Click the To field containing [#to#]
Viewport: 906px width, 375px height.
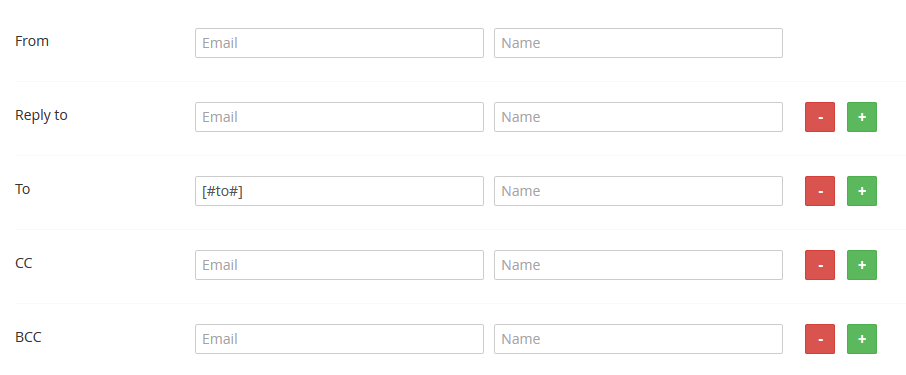coord(339,191)
